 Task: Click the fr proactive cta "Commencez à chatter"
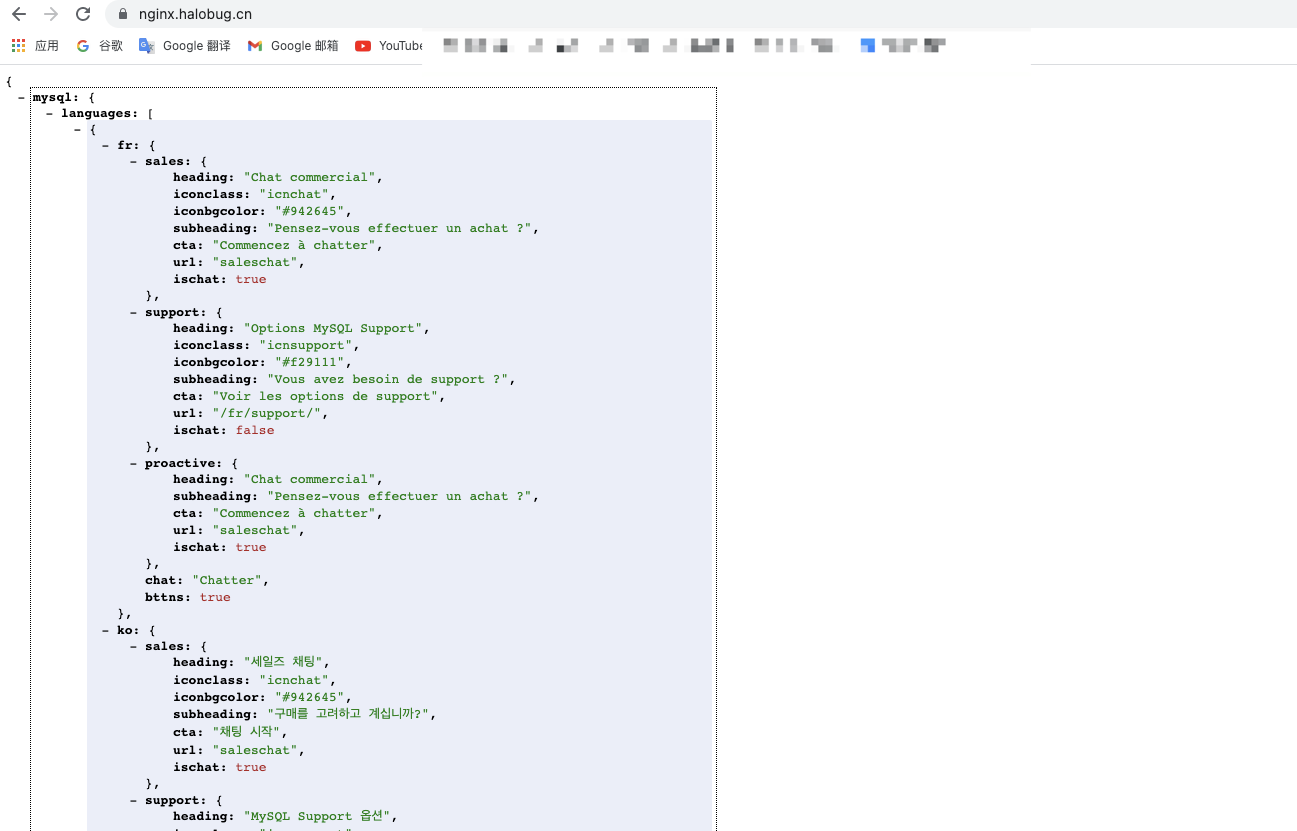click(294, 513)
